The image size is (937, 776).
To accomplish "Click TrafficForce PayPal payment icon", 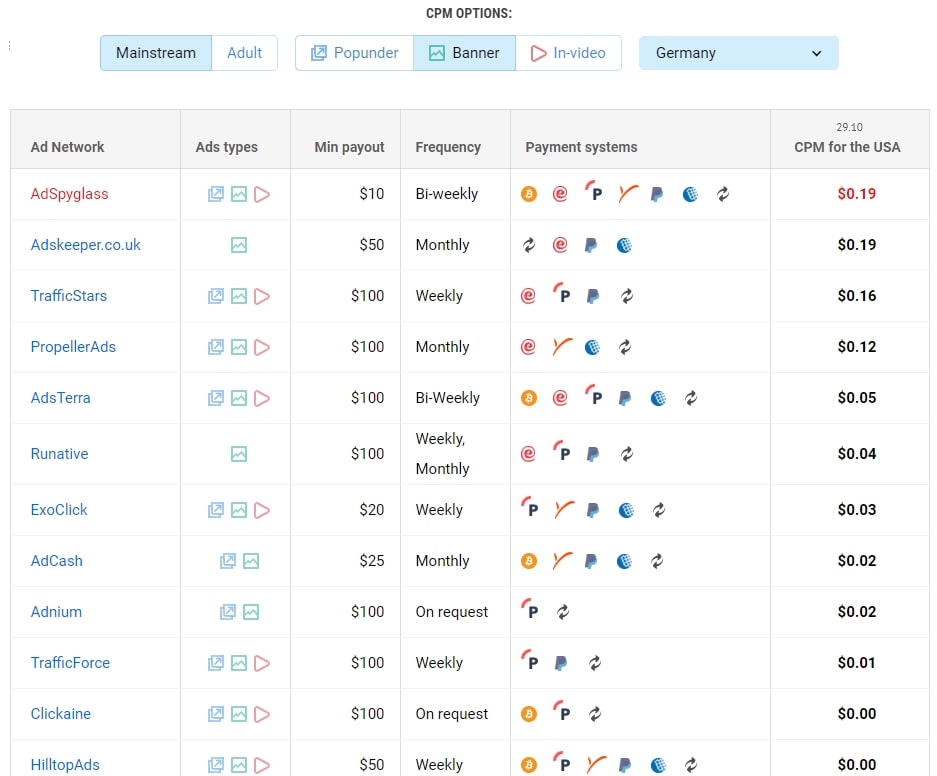I will tap(561, 663).
